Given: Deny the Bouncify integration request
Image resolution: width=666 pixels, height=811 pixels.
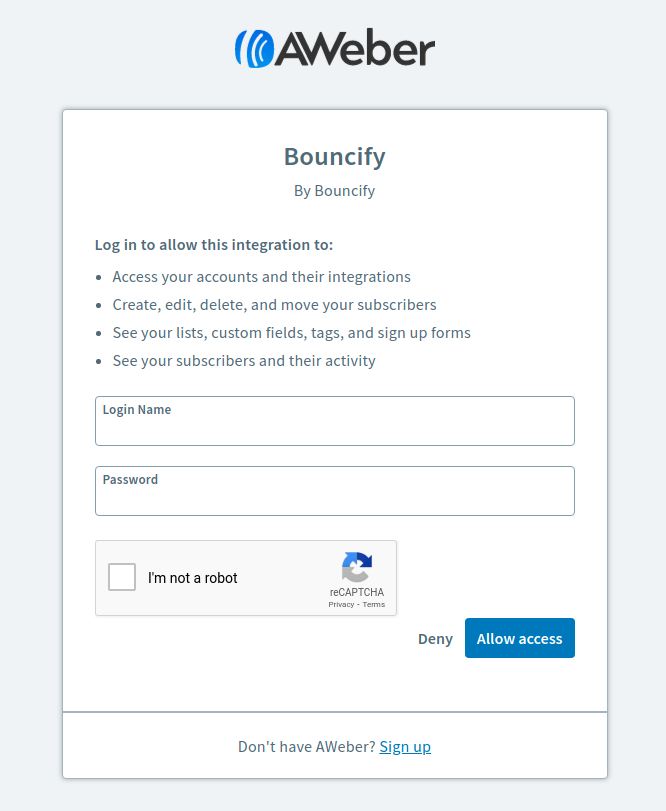Looking at the screenshot, I should 435,639.
